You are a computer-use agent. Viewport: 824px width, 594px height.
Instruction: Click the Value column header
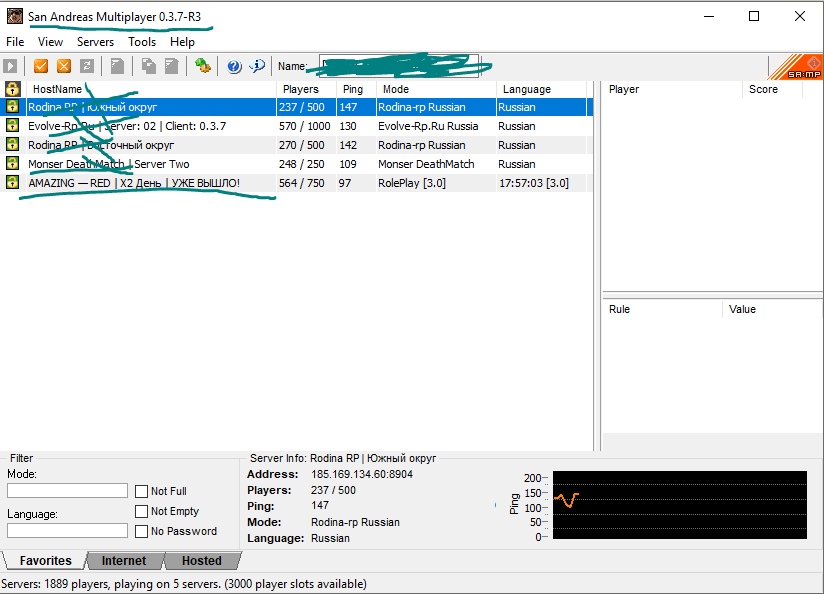772,309
